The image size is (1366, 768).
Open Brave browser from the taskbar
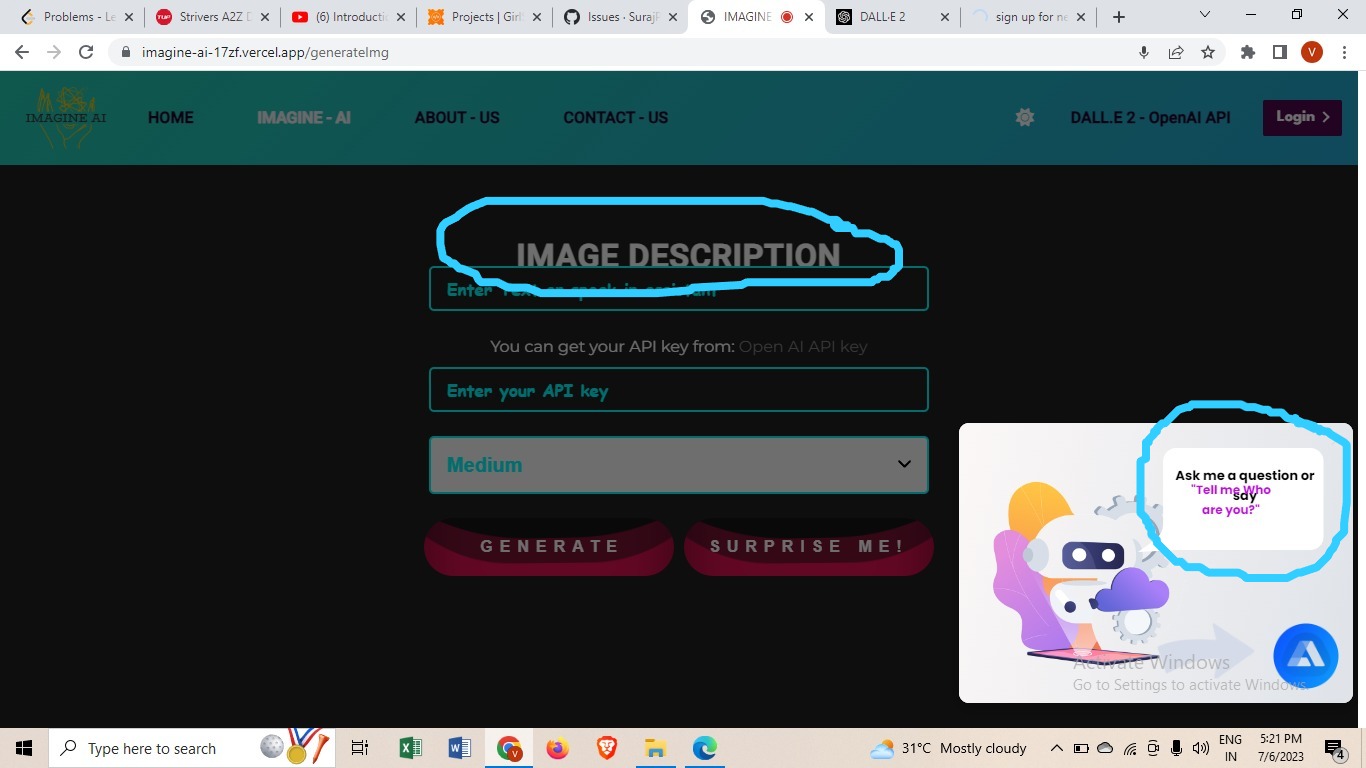tap(606, 747)
